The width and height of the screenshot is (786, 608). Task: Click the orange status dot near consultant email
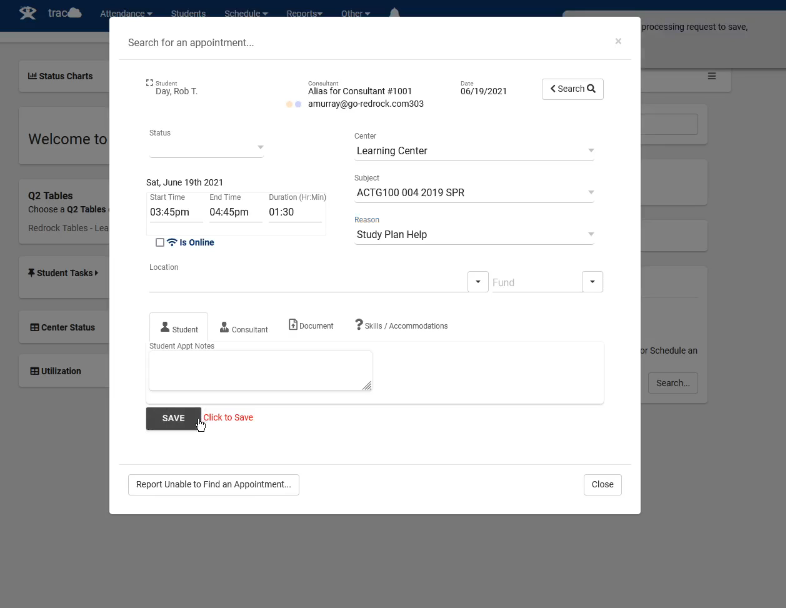coord(289,104)
